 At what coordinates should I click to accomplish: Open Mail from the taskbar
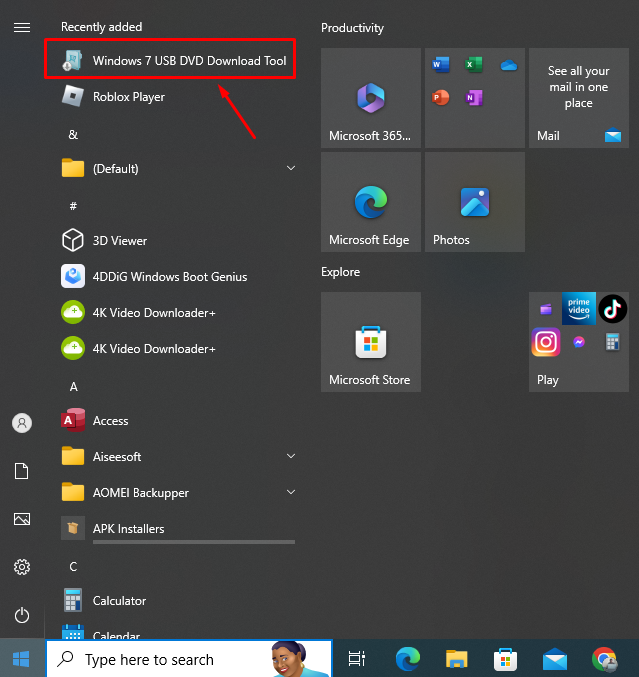click(555, 660)
